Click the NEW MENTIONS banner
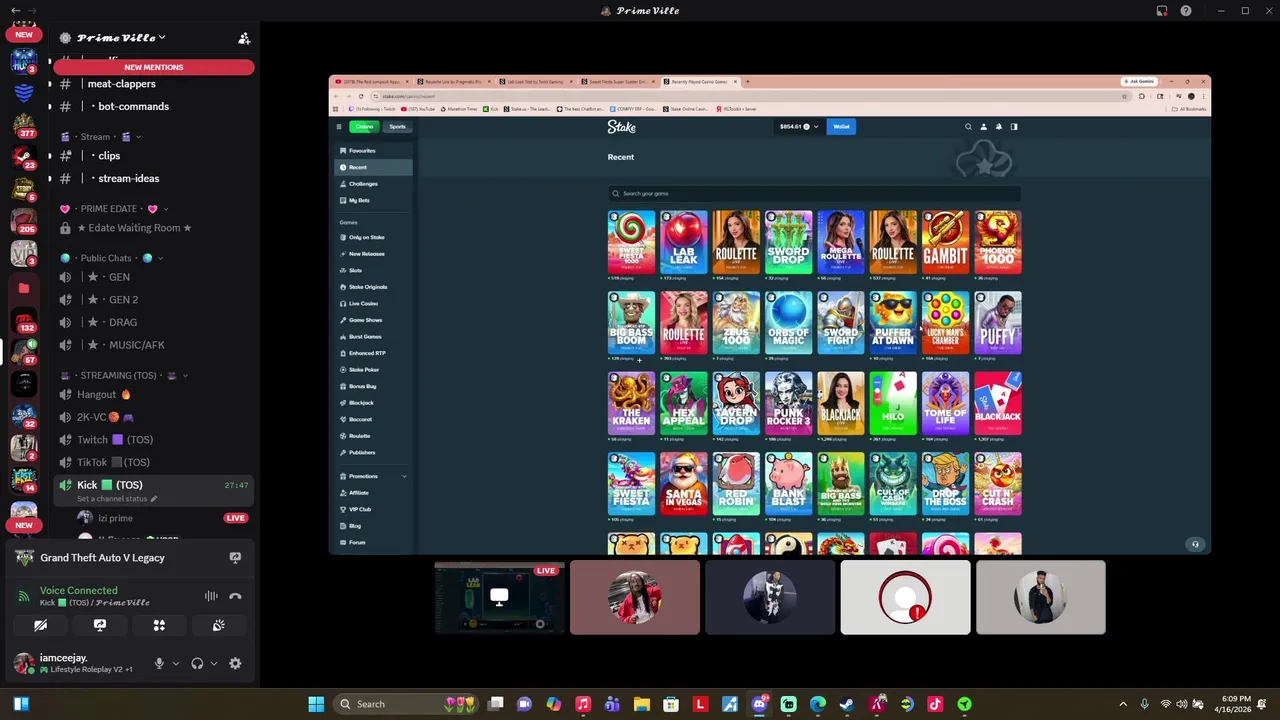1280x720 pixels. coord(154,67)
